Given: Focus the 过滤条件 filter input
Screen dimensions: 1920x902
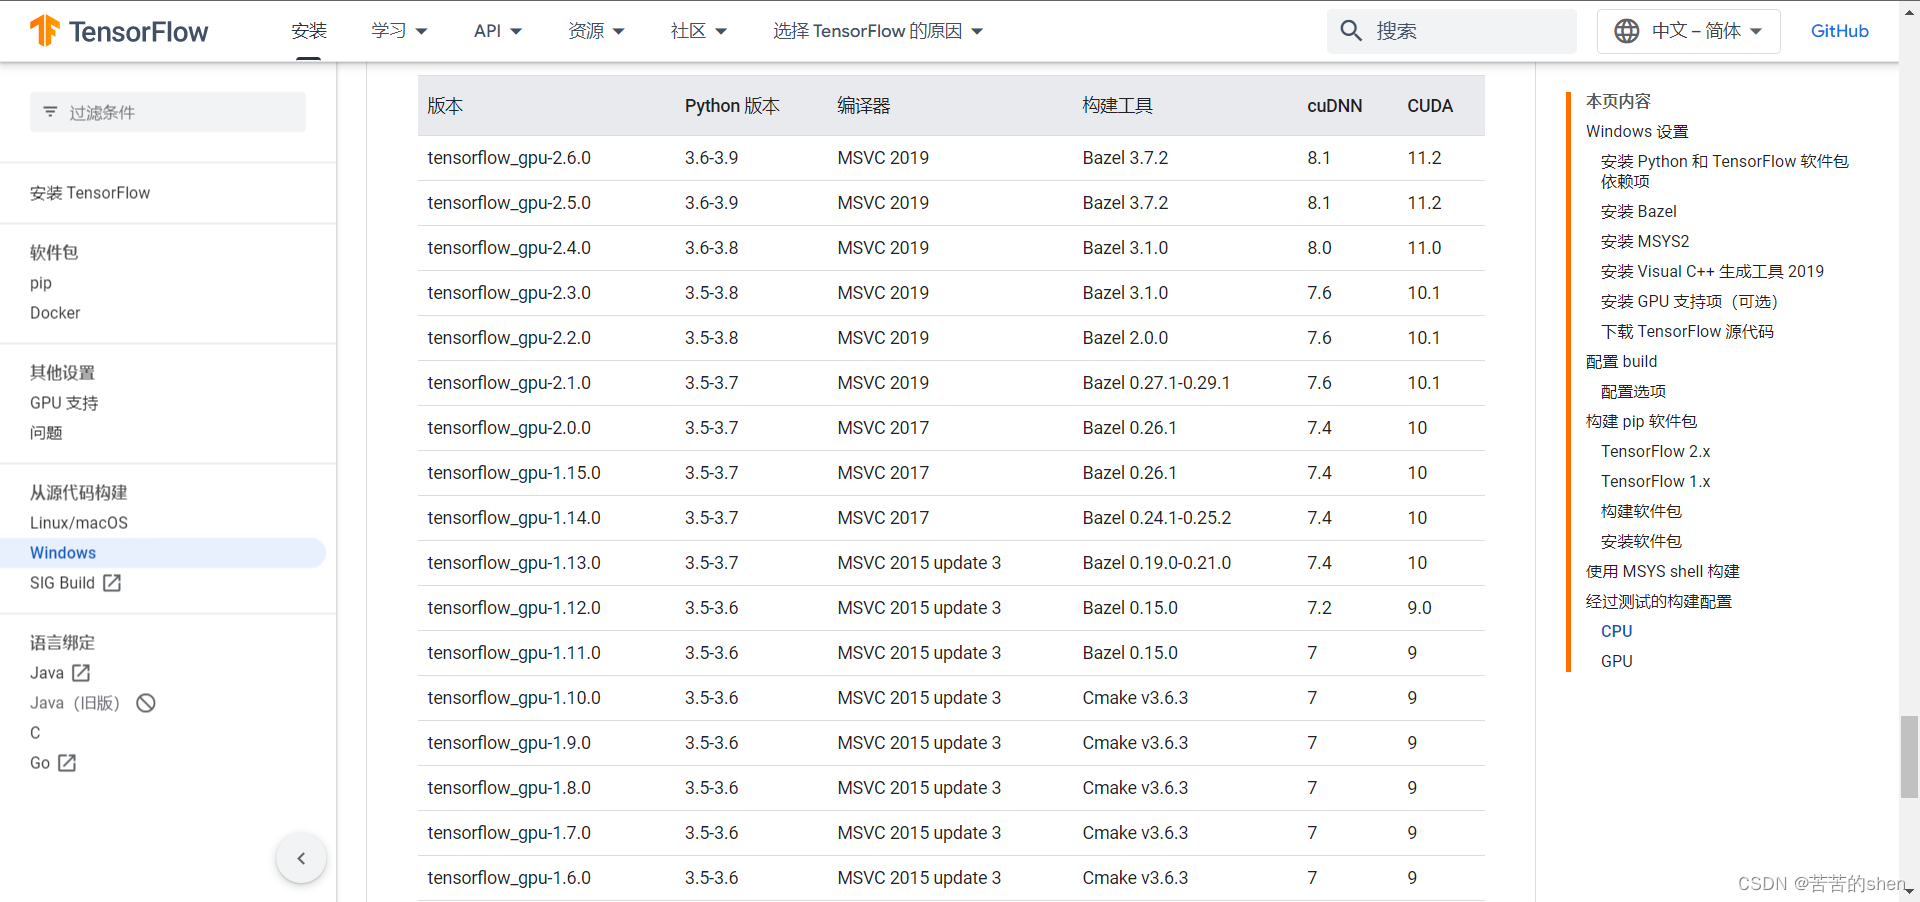Looking at the screenshot, I should coord(168,112).
